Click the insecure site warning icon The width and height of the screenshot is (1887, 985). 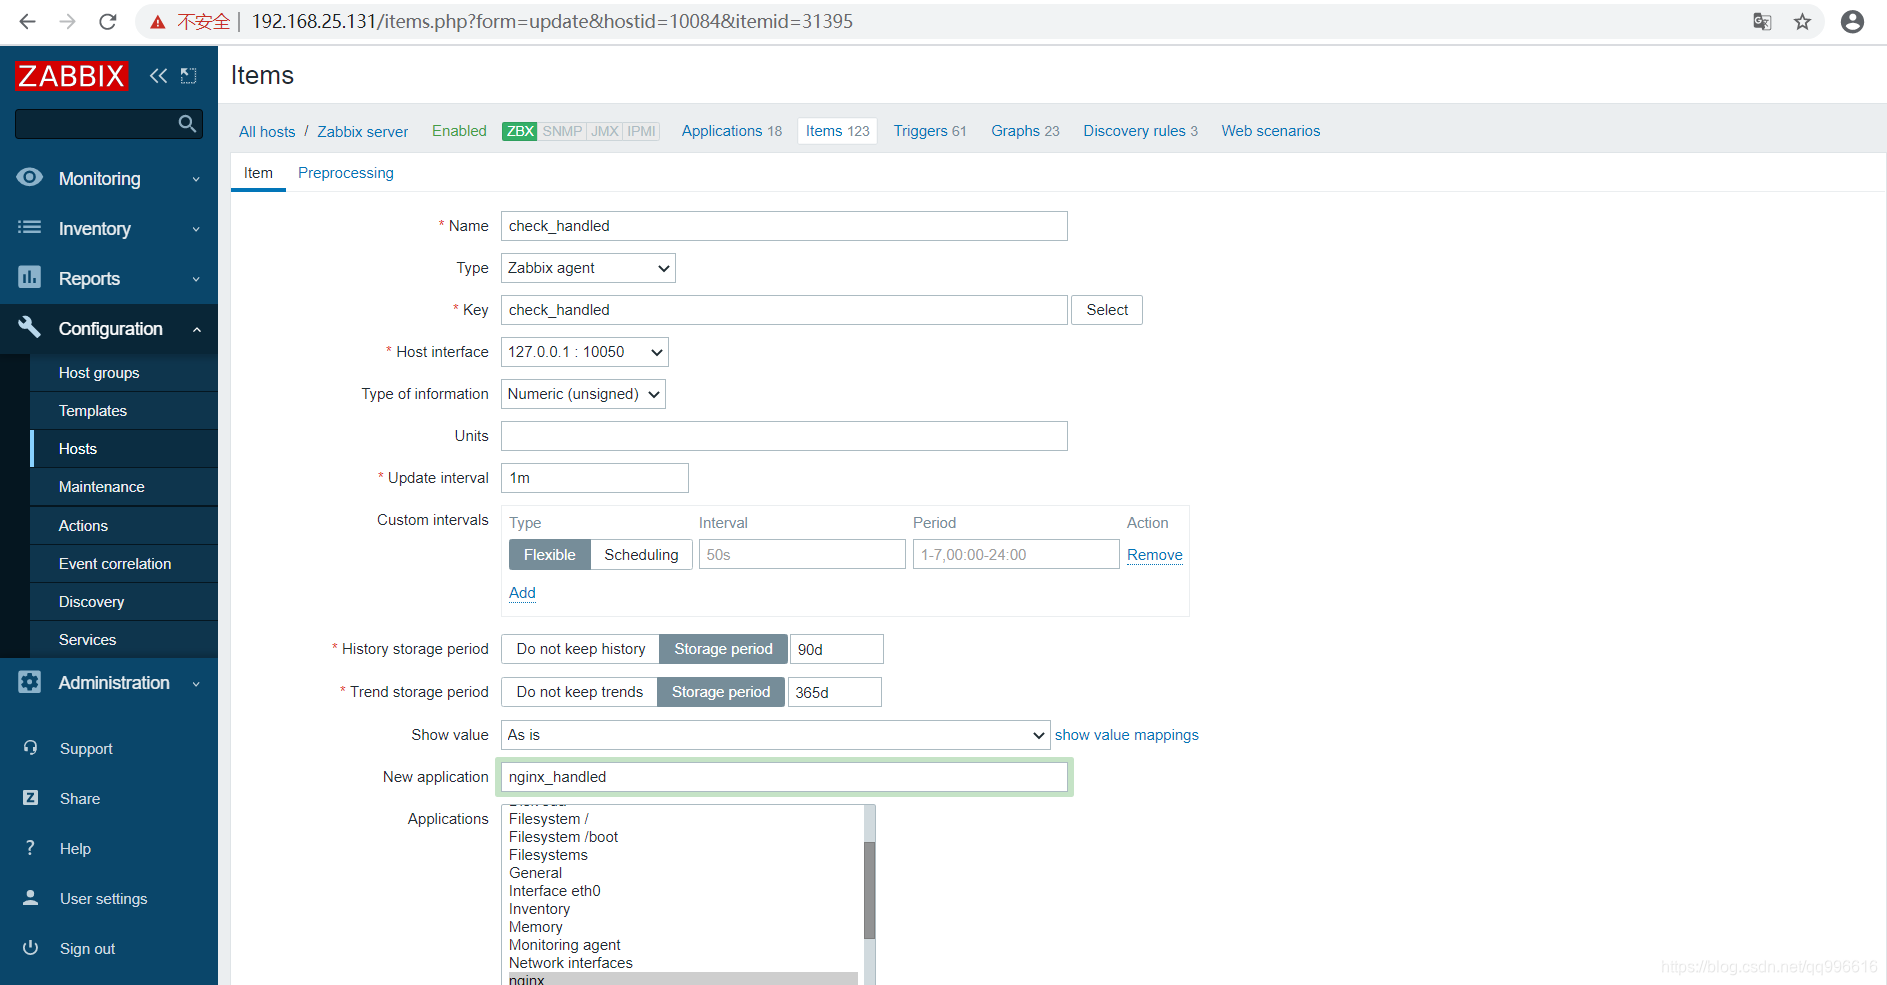click(158, 22)
